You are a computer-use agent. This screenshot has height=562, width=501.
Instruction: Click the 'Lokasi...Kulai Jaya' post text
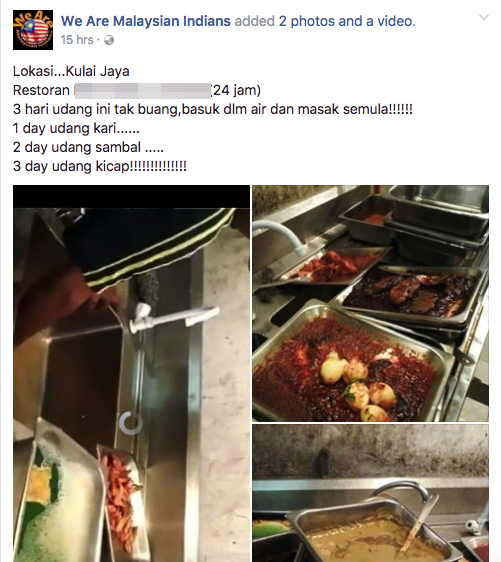click(x=71, y=71)
